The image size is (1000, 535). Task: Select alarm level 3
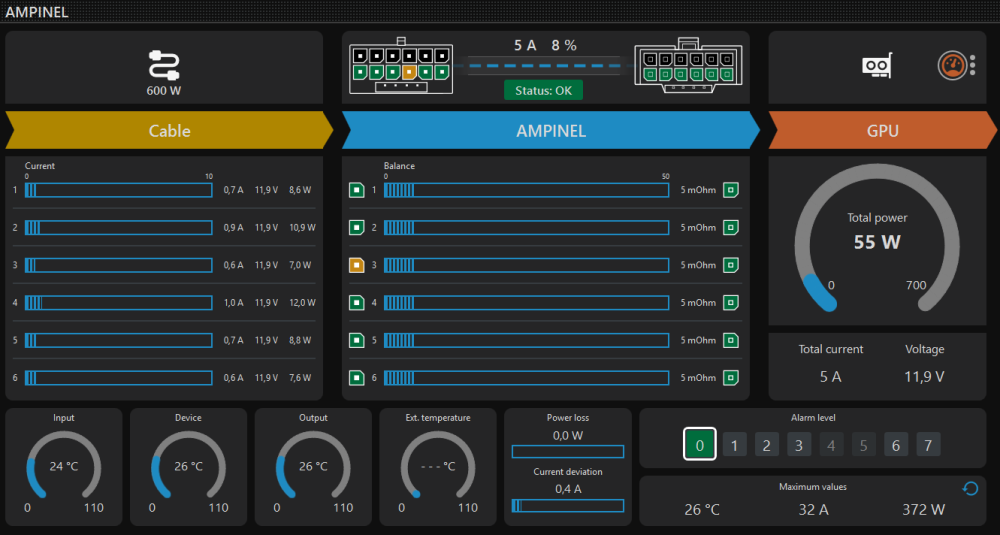click(x=799, y=445)
